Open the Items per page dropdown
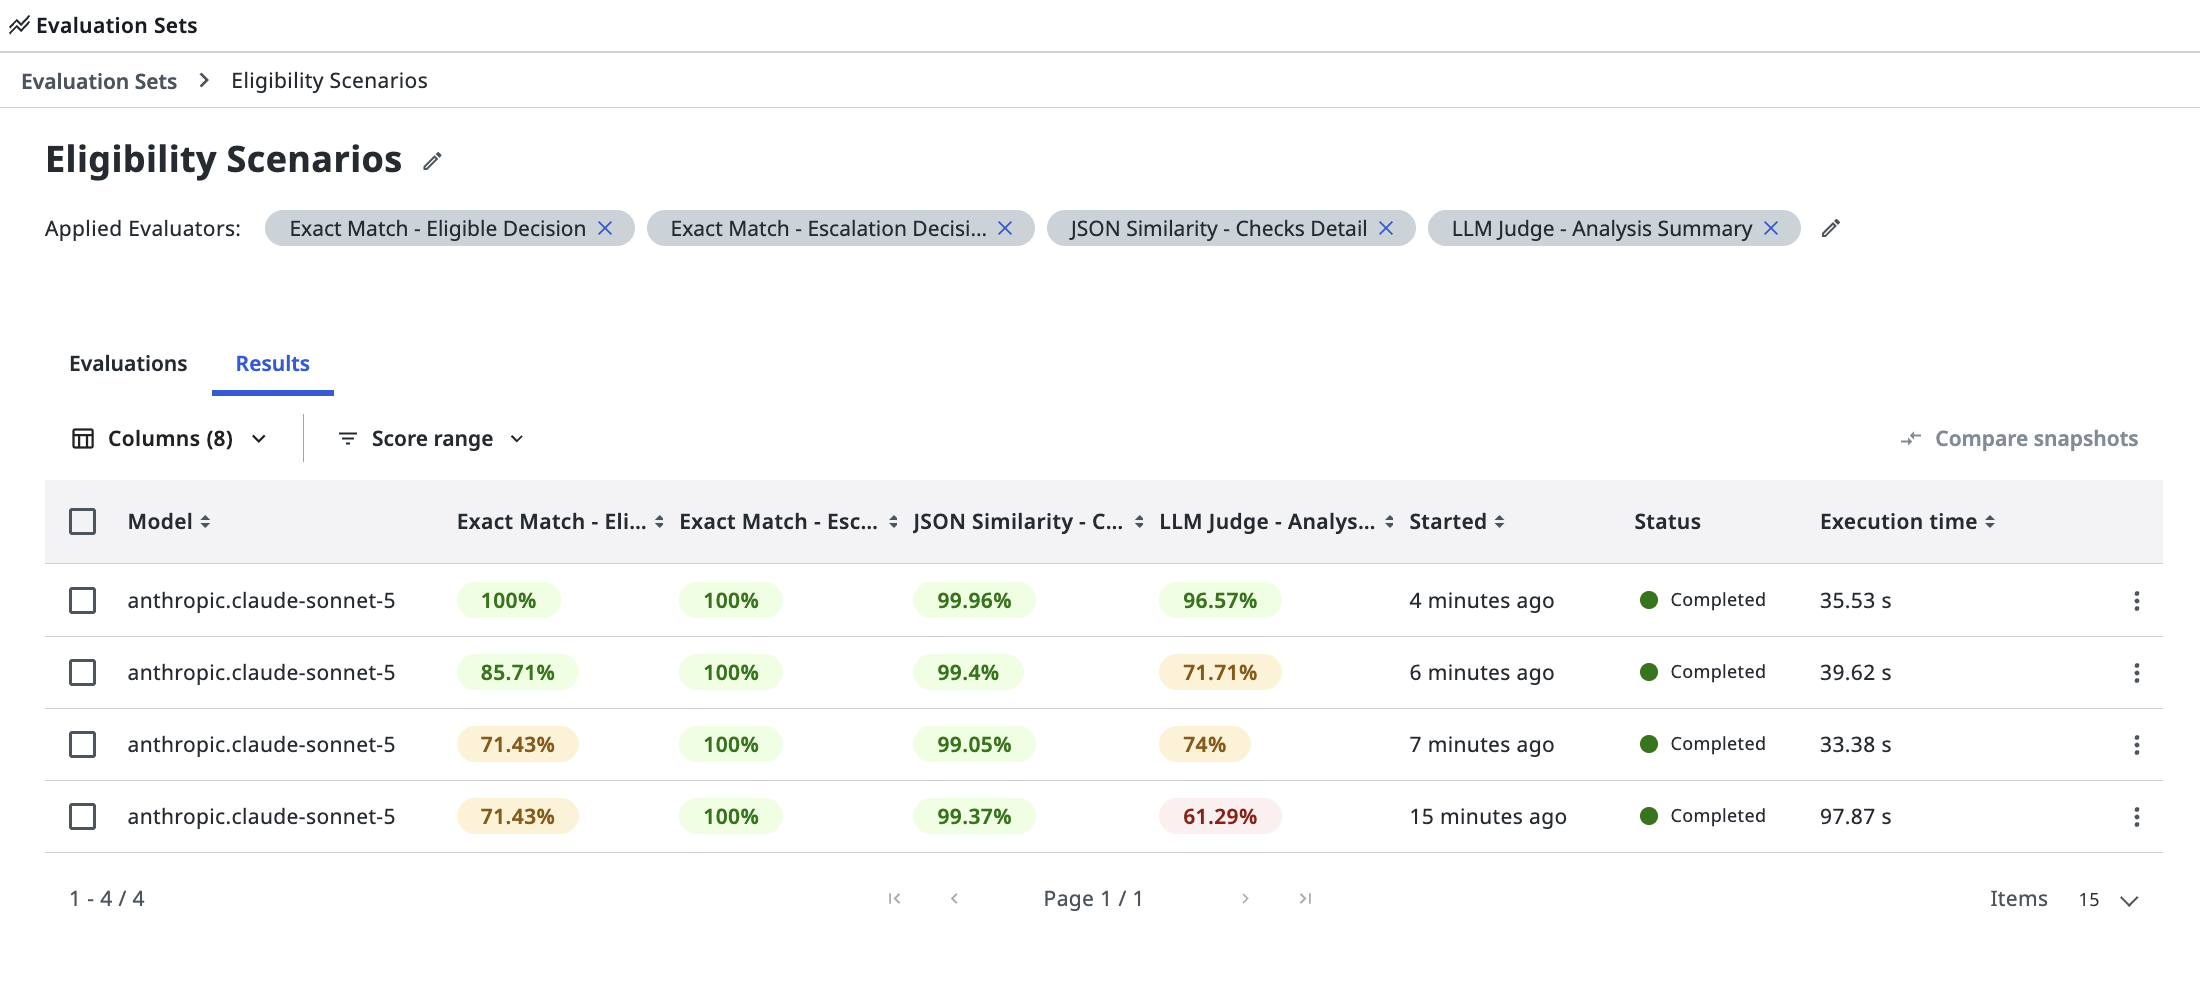The image size is (2200, 992). click(2108, 899)
